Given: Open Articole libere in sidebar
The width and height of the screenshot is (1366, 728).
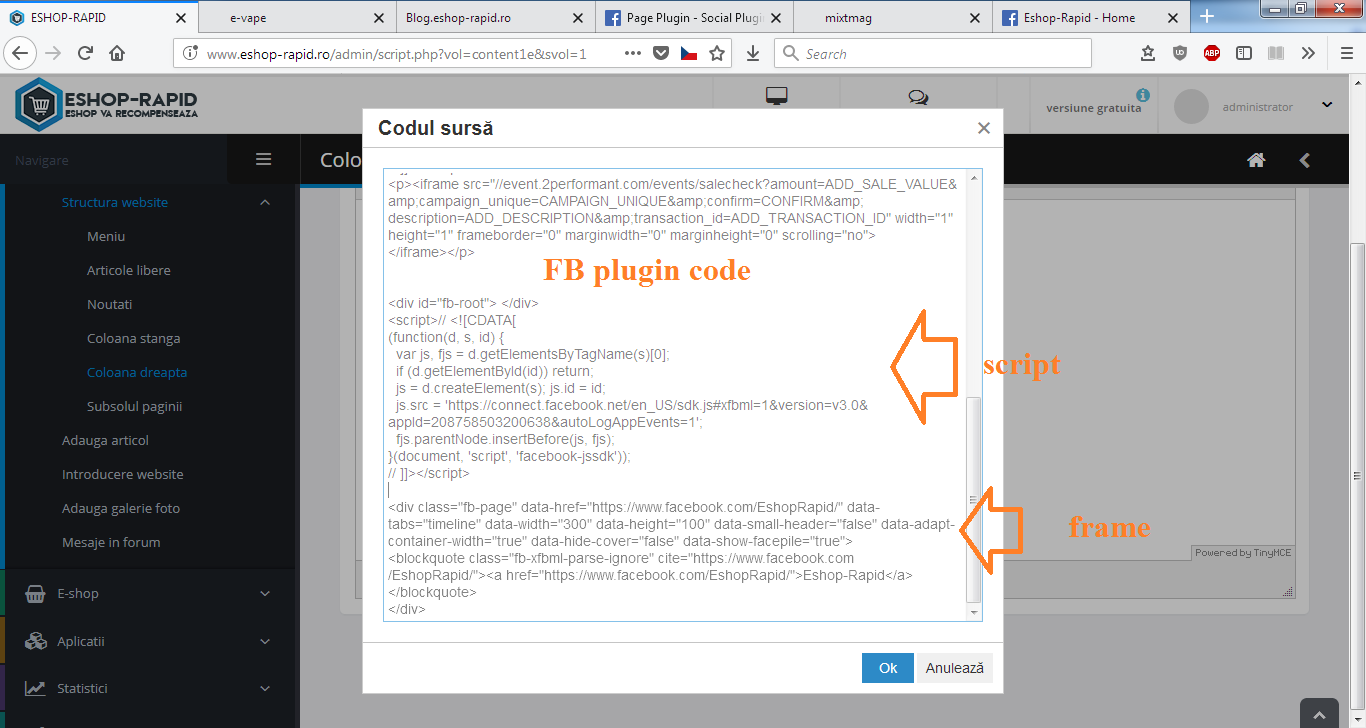Looking at the screenshot, I should (129, 270).
